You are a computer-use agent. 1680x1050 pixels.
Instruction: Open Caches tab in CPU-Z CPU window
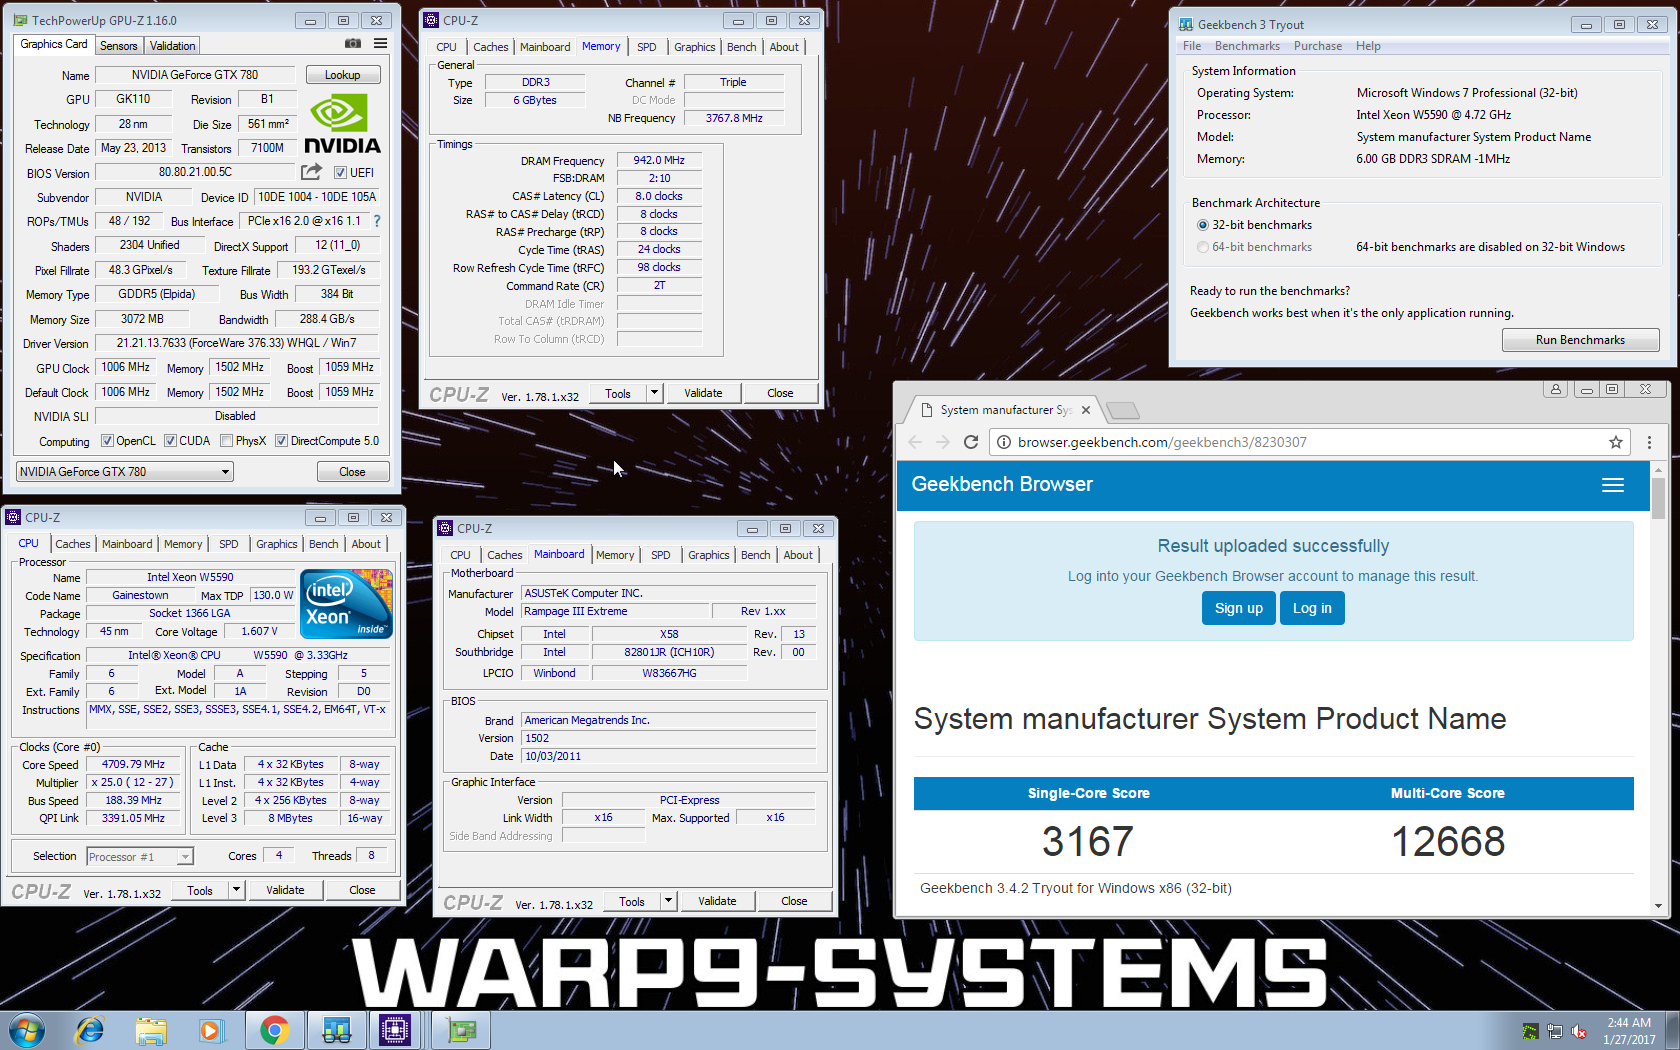[73, 544]
